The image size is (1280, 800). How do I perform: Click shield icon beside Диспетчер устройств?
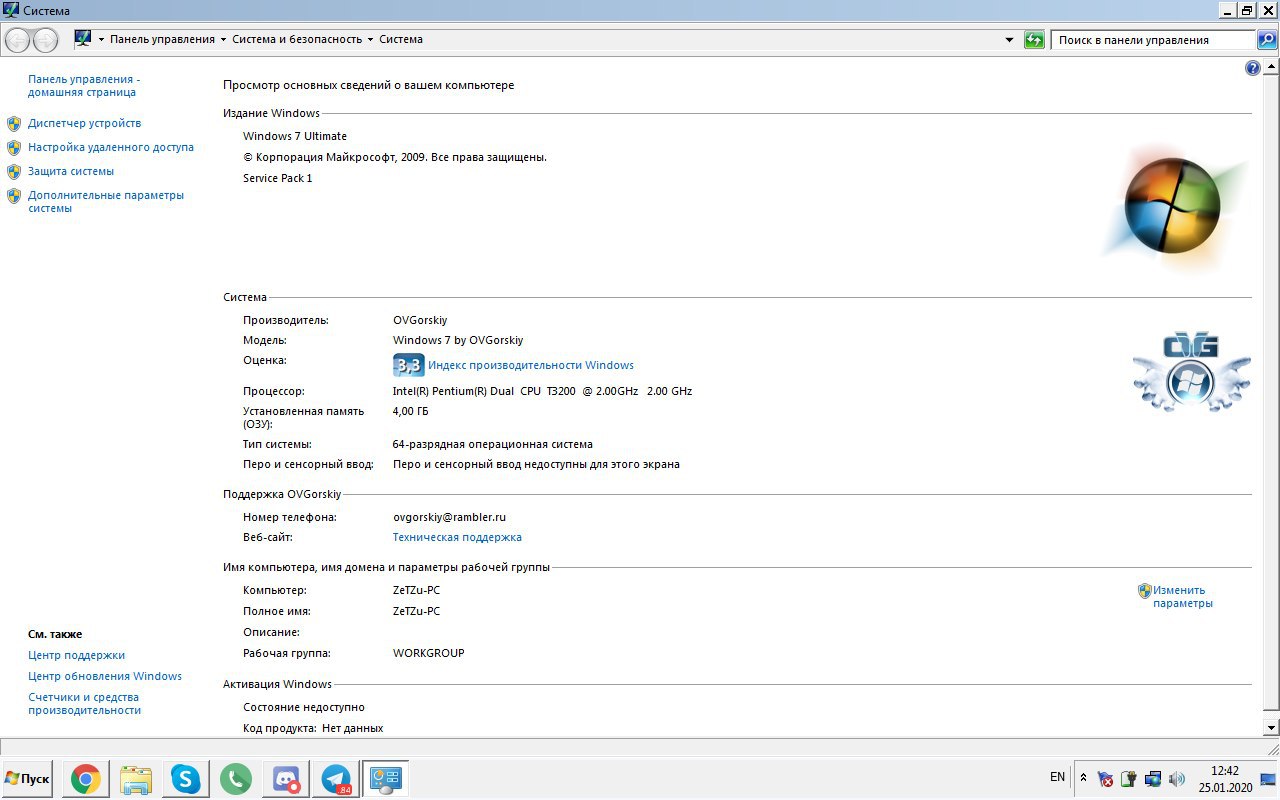[x=14, y=124]
